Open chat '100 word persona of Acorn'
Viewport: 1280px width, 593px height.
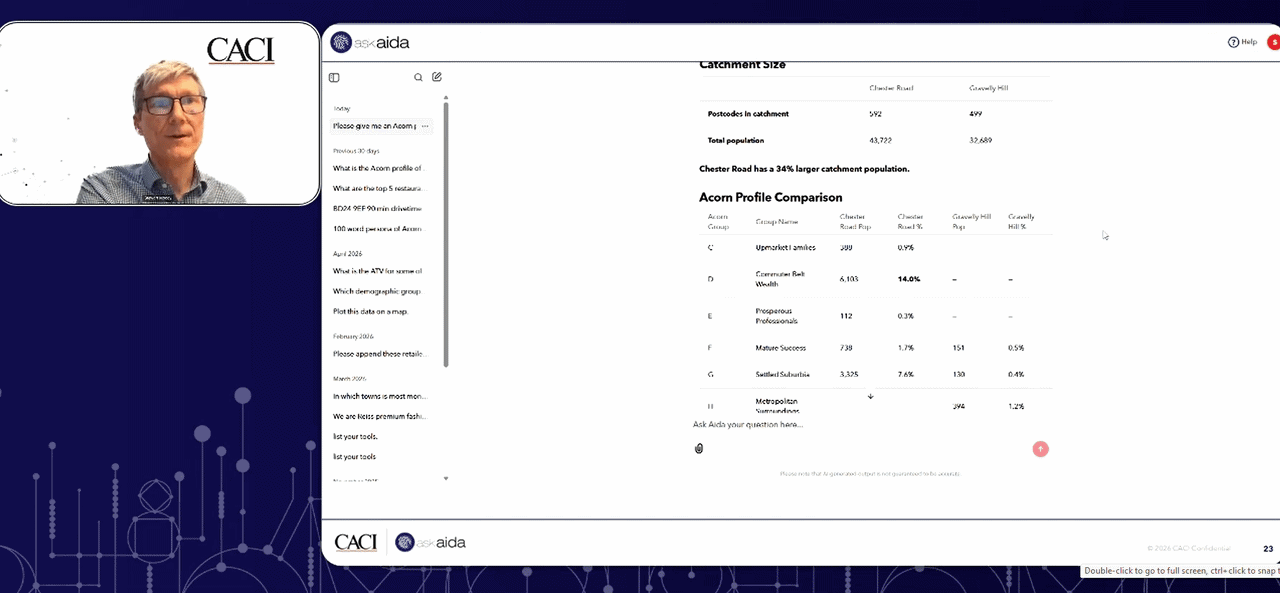377,229
